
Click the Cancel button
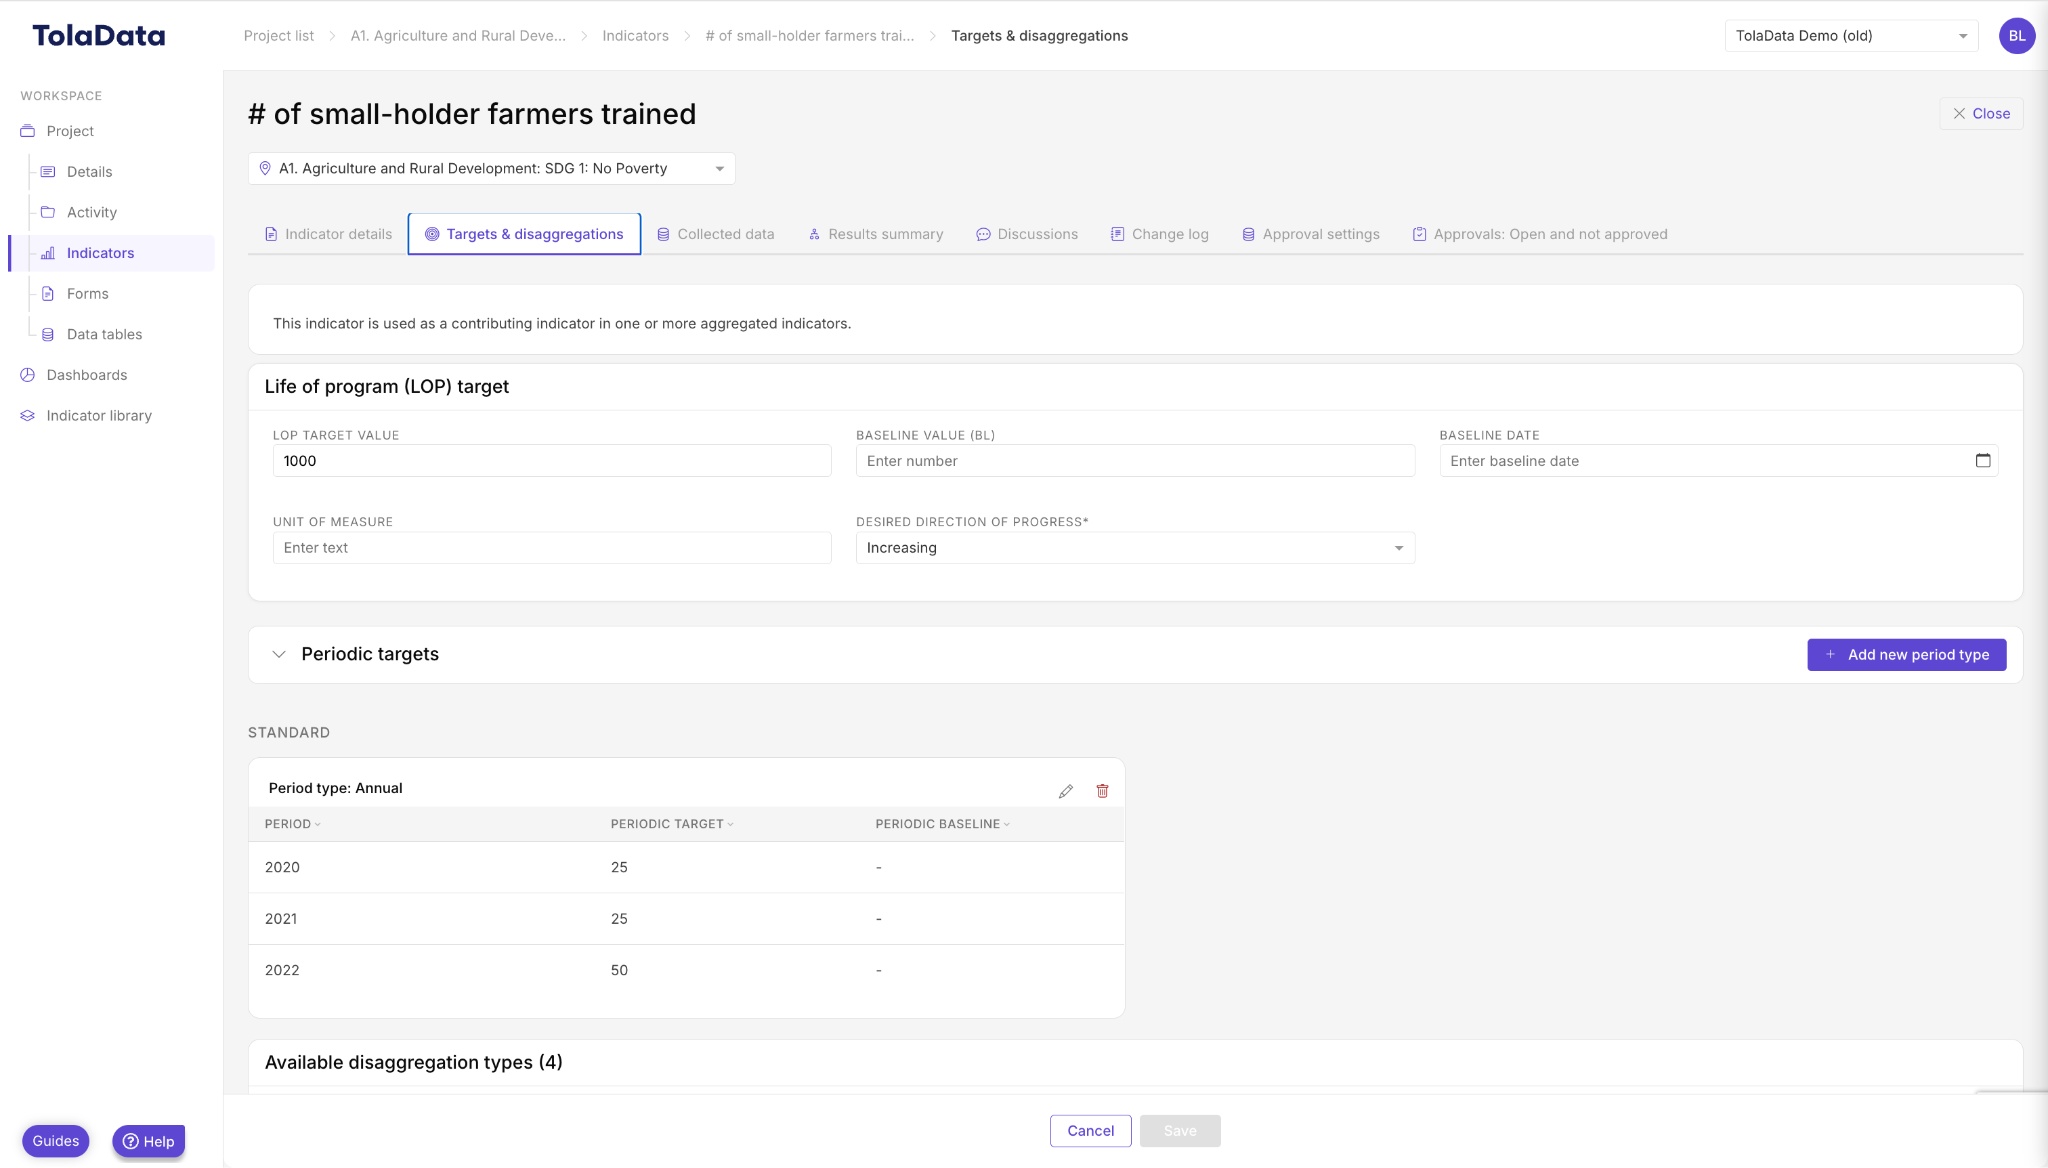click(x=1090, y=1131)
